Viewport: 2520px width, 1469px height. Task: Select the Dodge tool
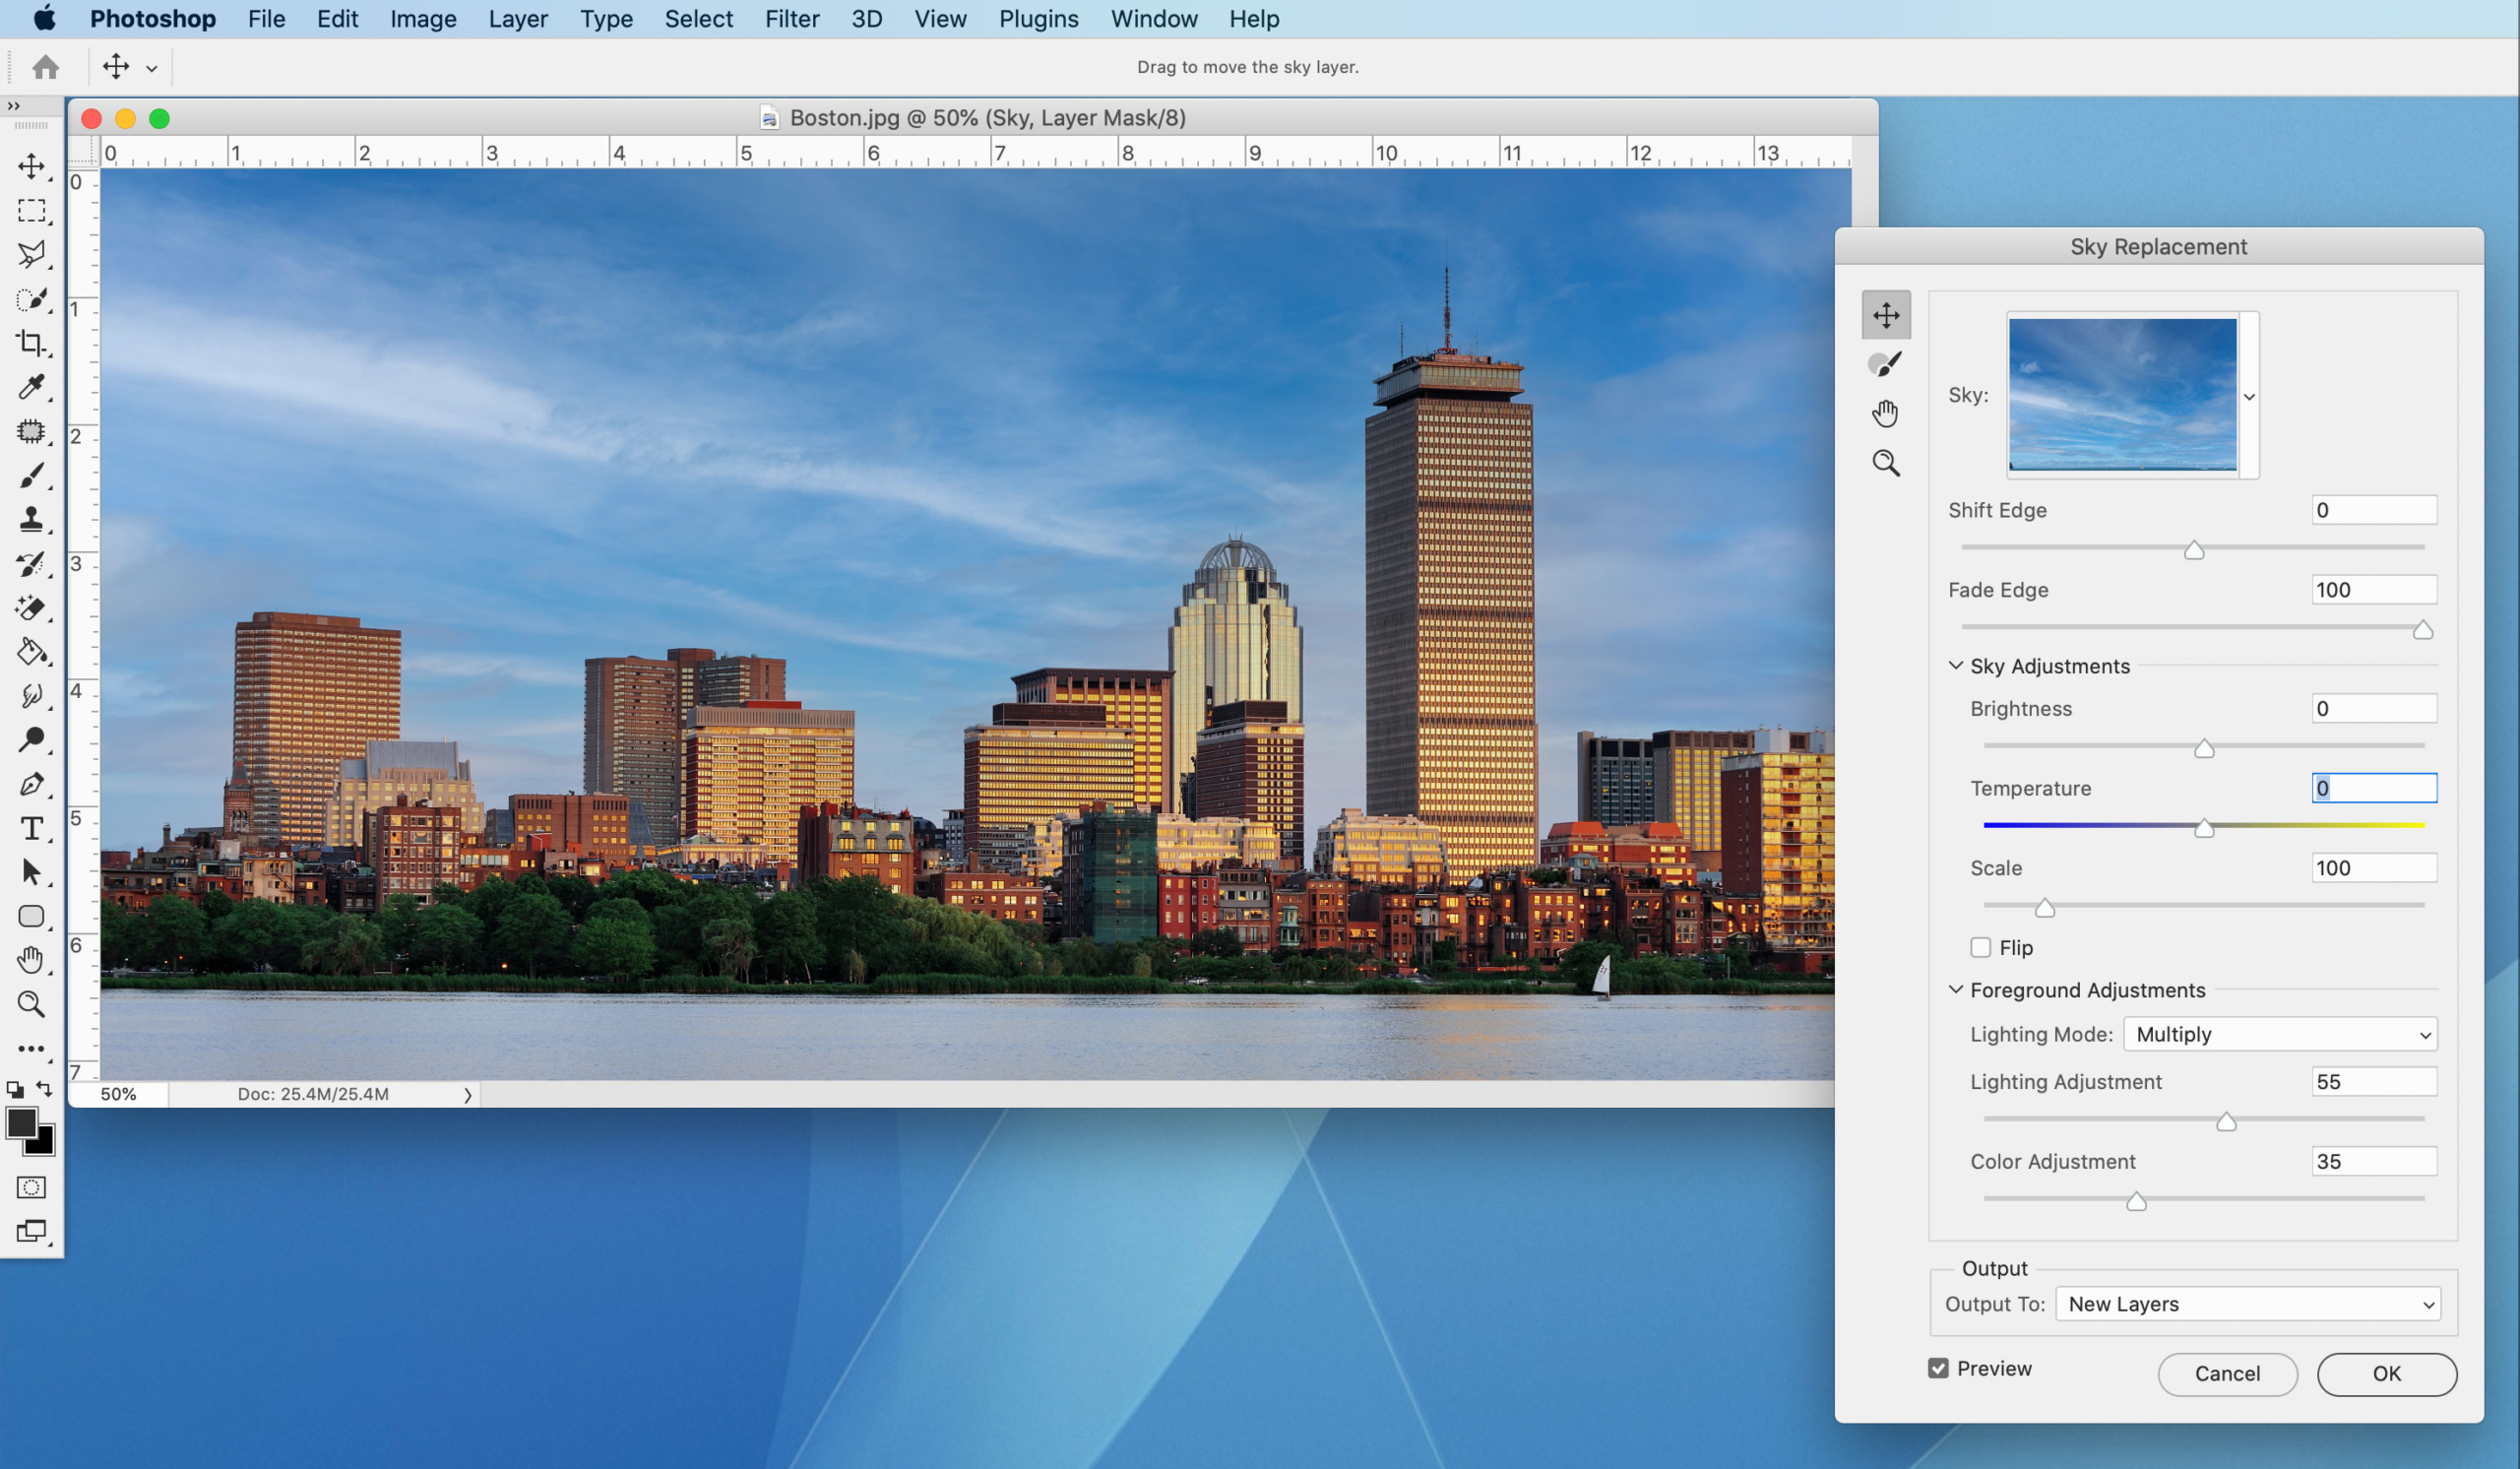pos(31,740)
